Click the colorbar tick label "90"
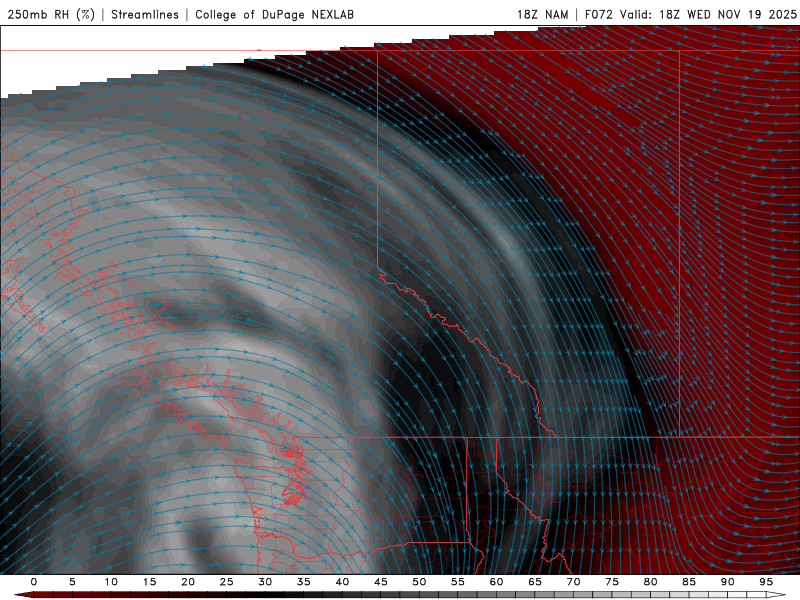 (x=727, y=582)
